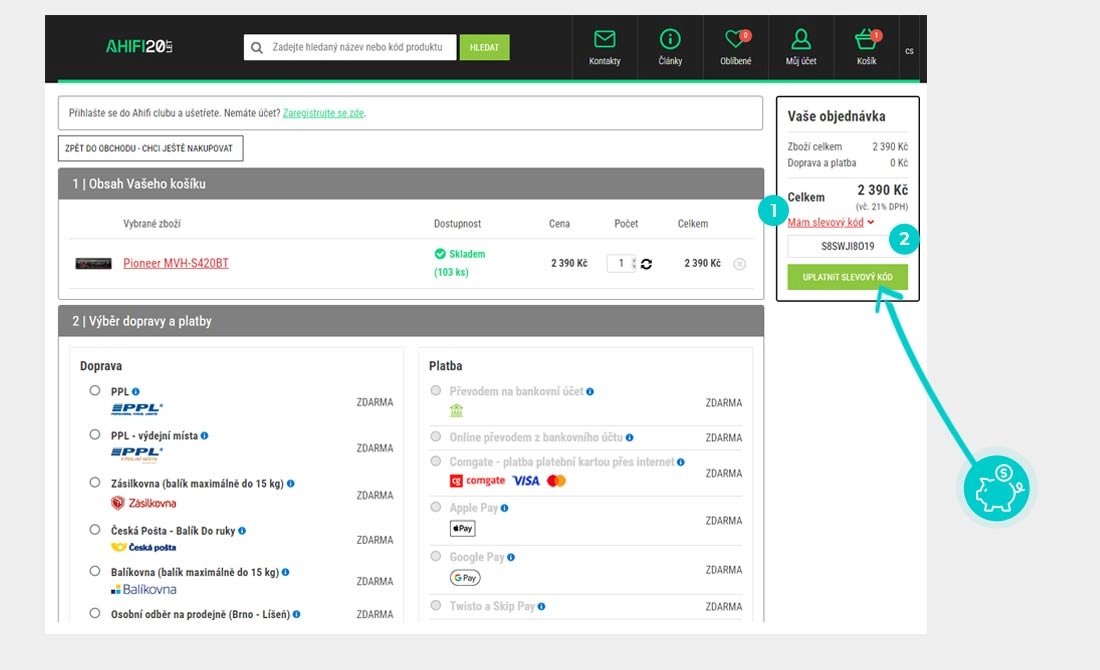Open the Články info icon

point(670,40)
